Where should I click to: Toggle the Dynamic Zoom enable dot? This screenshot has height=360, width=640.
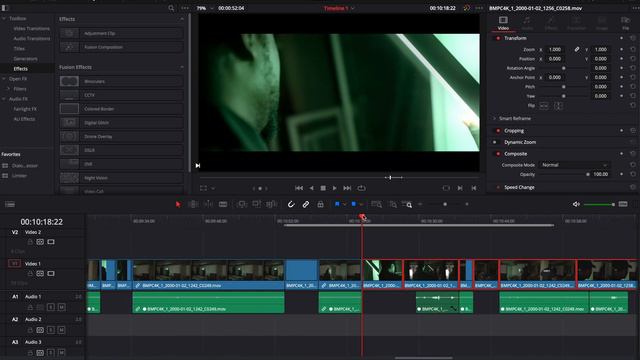pos(495,142)
